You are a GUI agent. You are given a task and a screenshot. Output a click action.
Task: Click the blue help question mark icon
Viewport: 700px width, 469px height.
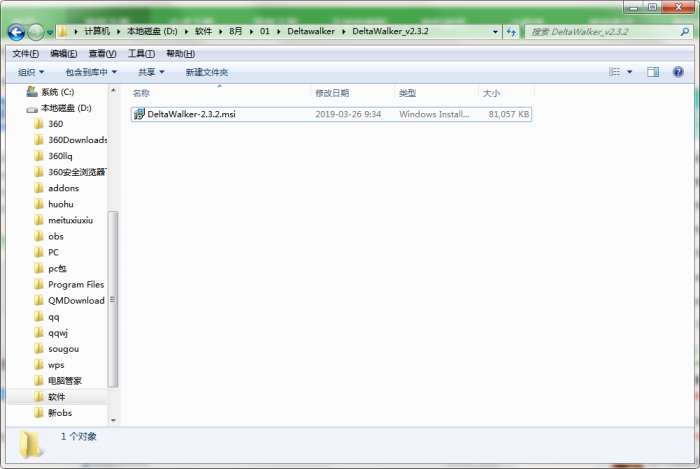pos(678,72)
